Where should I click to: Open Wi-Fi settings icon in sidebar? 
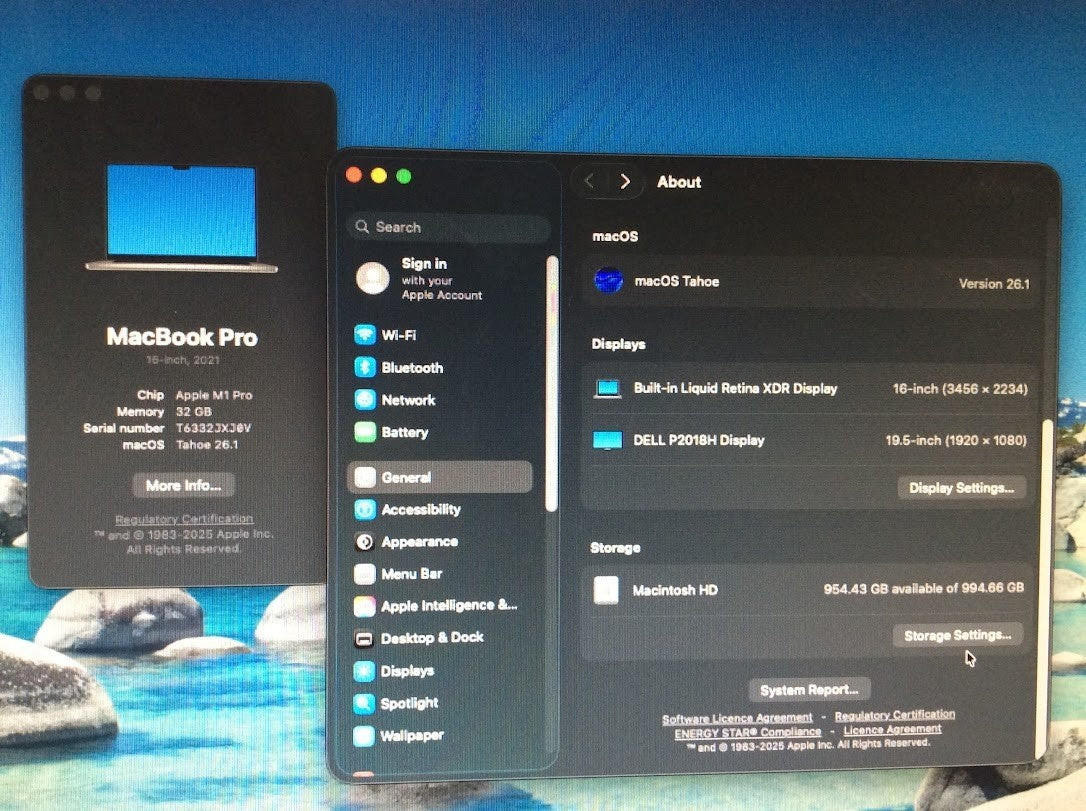[365, 335]
